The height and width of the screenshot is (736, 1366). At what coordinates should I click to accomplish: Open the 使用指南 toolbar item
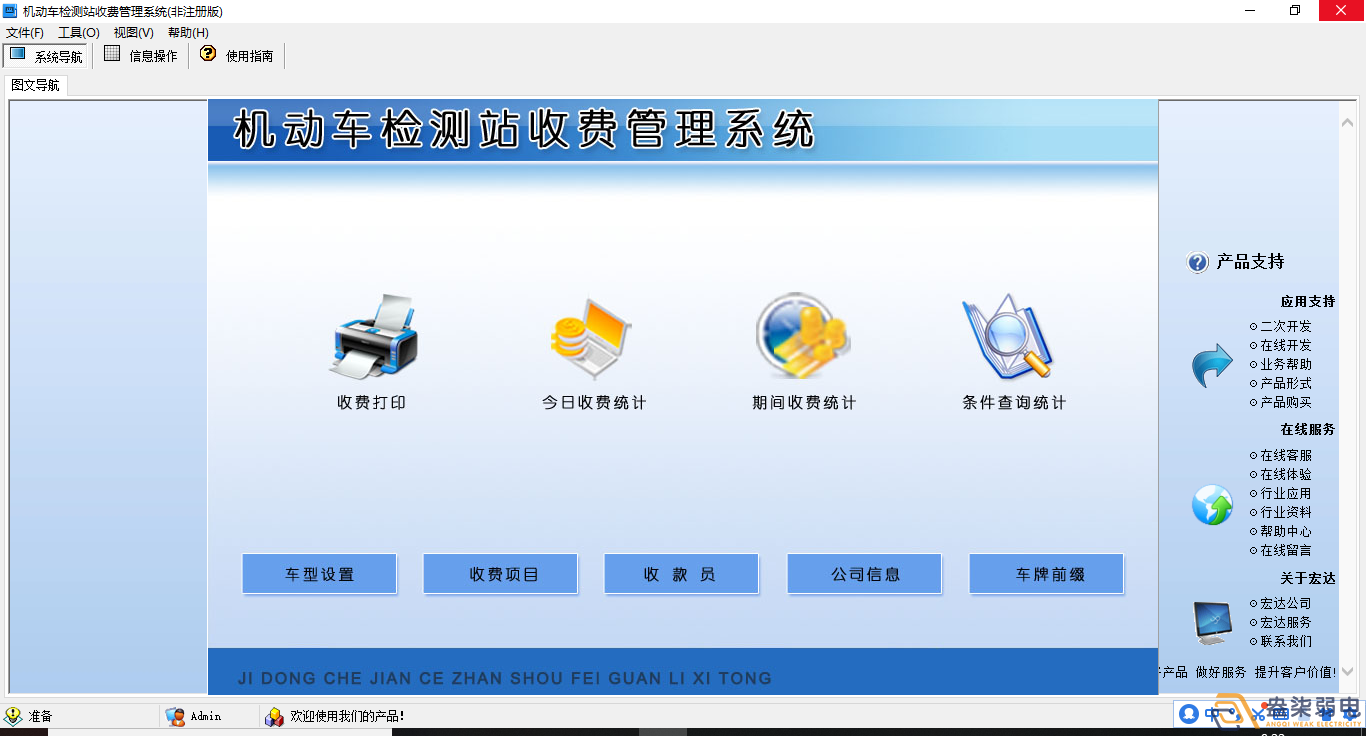[237, 55]
